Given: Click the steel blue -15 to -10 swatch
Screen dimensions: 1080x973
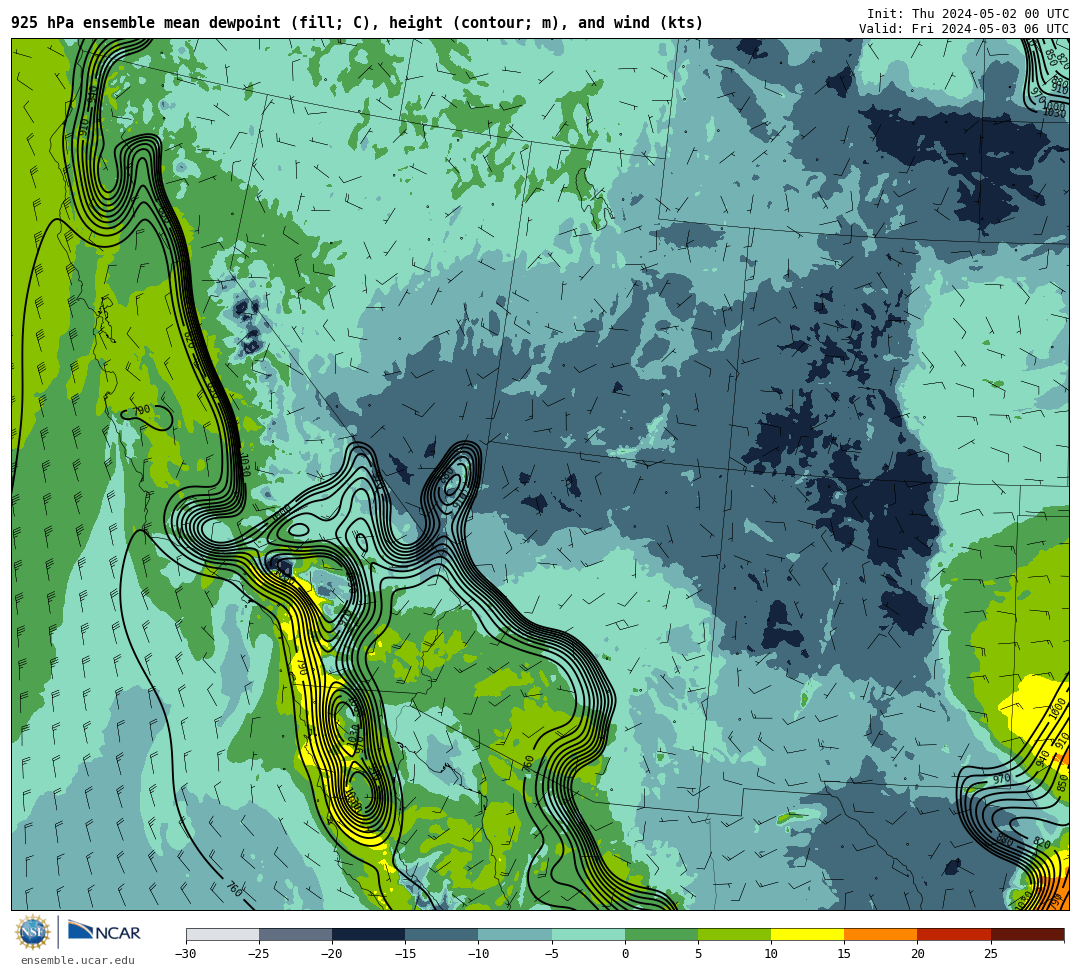Looking at the screenshot, I should tap(442, 934).
